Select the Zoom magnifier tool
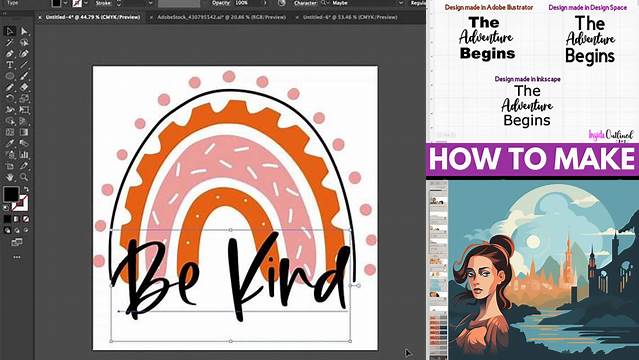The height and width of the screenshot is (360, 639). coord(24,177)
